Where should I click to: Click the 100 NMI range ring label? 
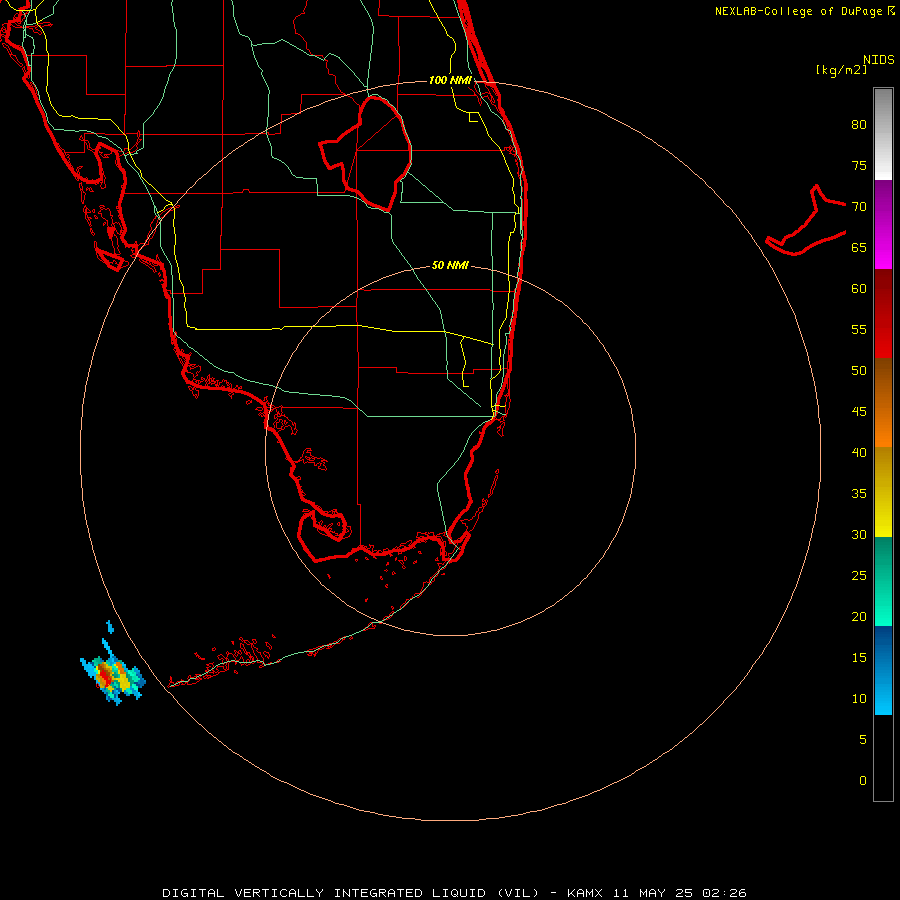[x=450, y=80]
